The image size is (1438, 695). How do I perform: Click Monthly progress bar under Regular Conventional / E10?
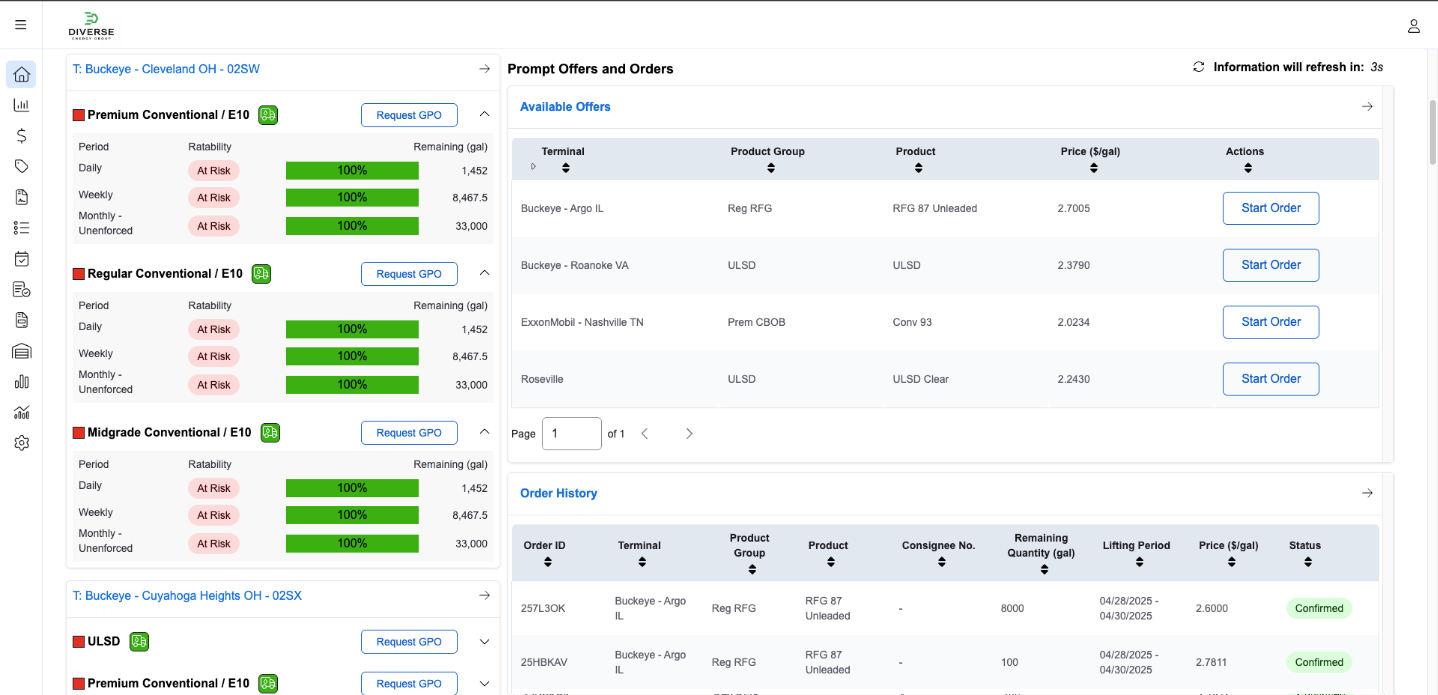click(x=352, y=384)
